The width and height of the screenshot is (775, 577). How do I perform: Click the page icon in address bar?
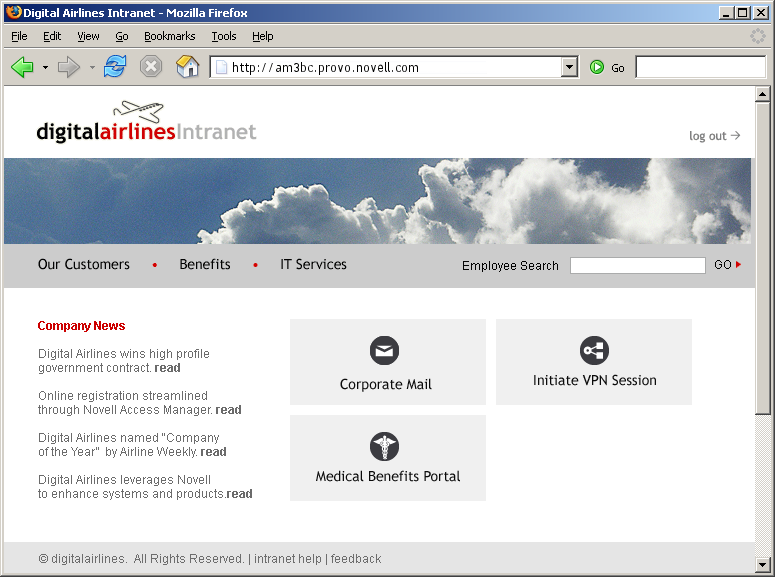[x=221, y=67]
